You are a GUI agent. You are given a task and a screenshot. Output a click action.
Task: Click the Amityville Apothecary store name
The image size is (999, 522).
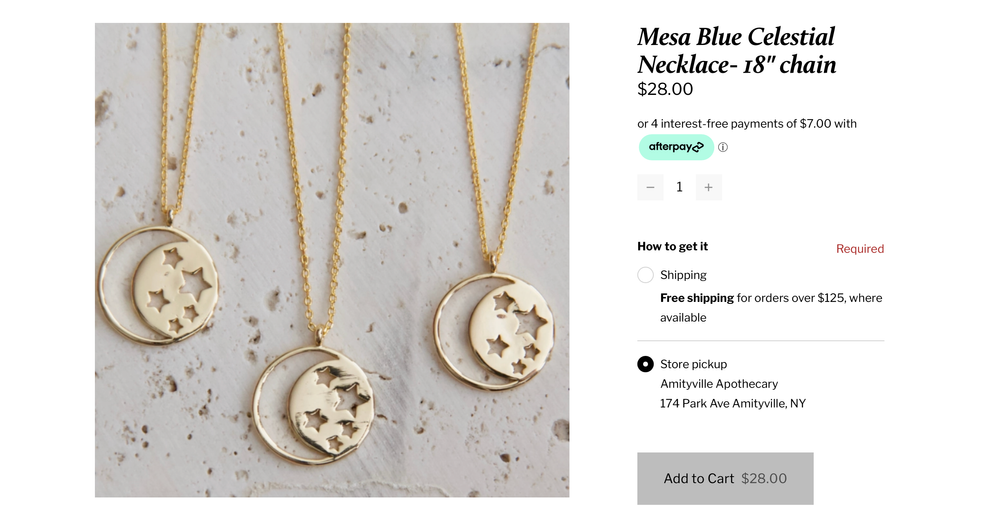click(719, 384)
